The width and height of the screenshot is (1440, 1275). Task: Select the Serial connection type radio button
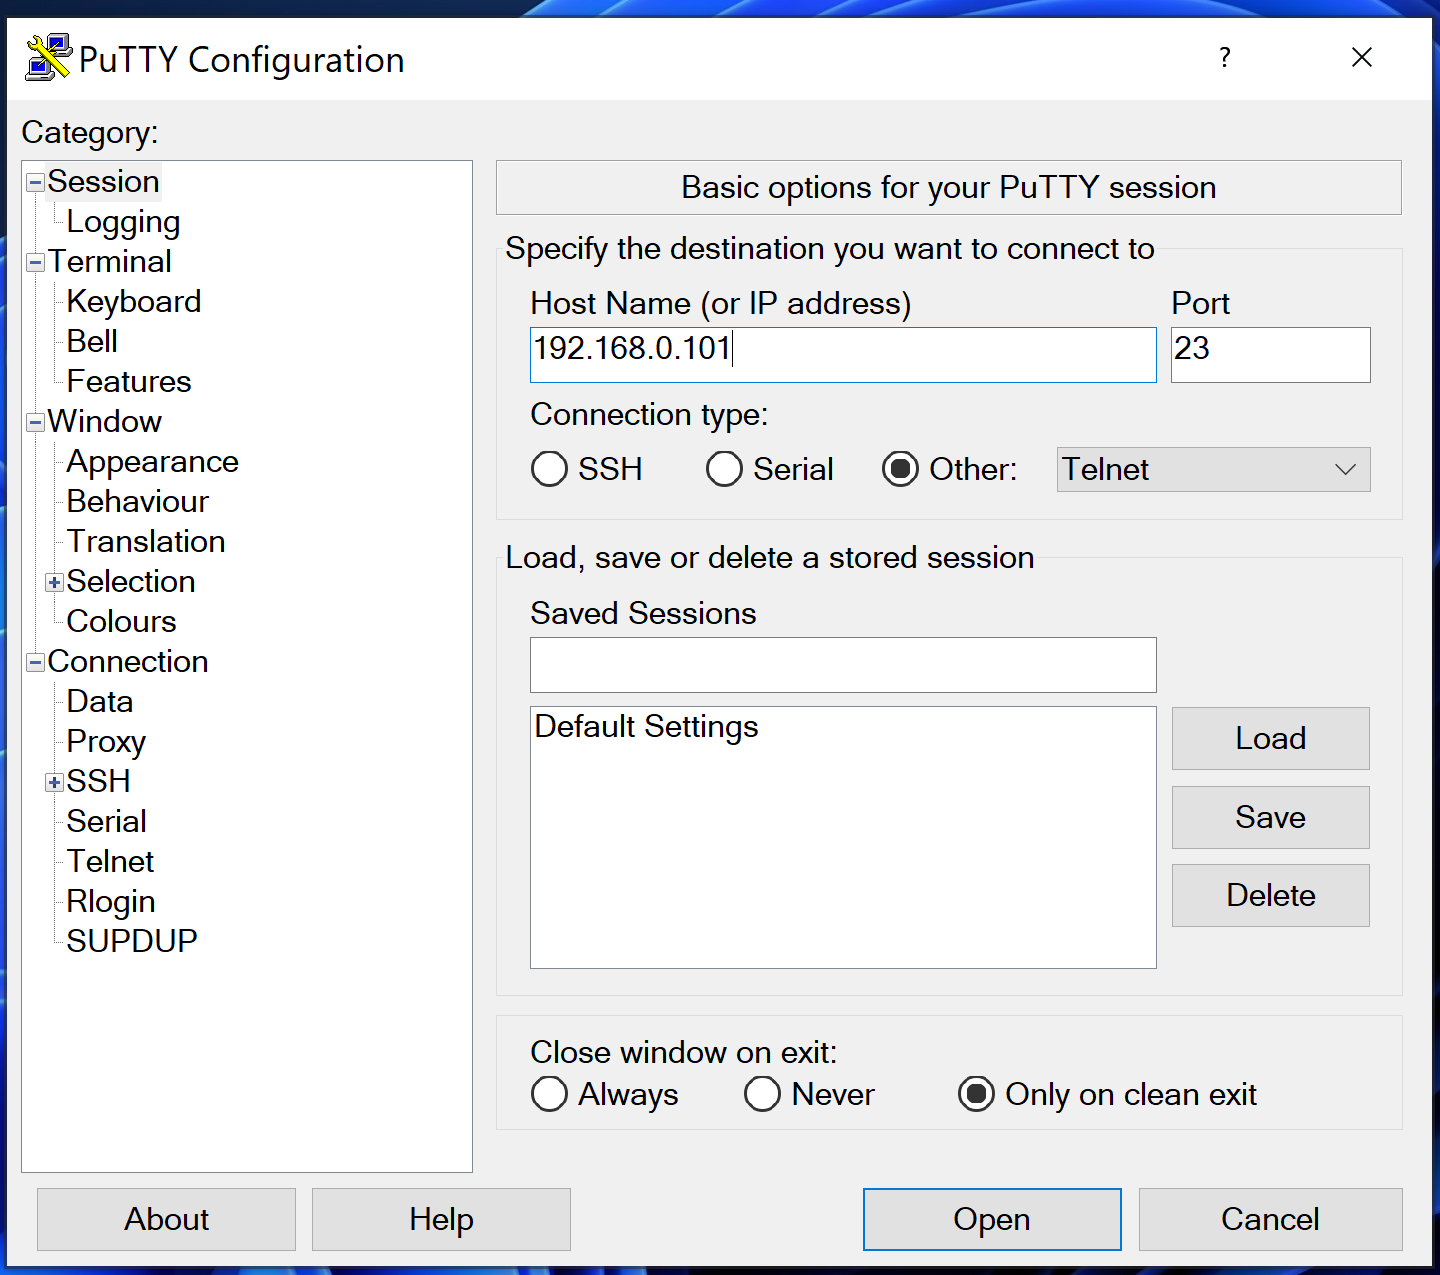click(724, 469)
